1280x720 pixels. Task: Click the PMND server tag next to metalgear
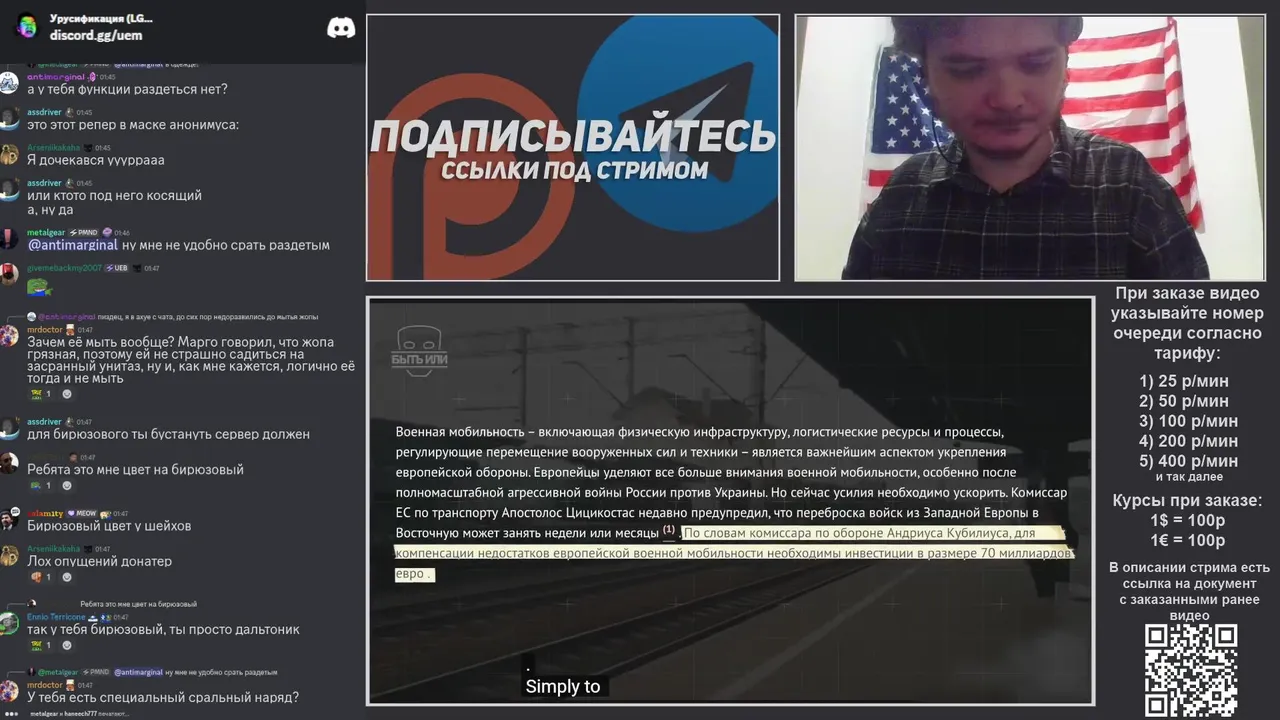83,232
